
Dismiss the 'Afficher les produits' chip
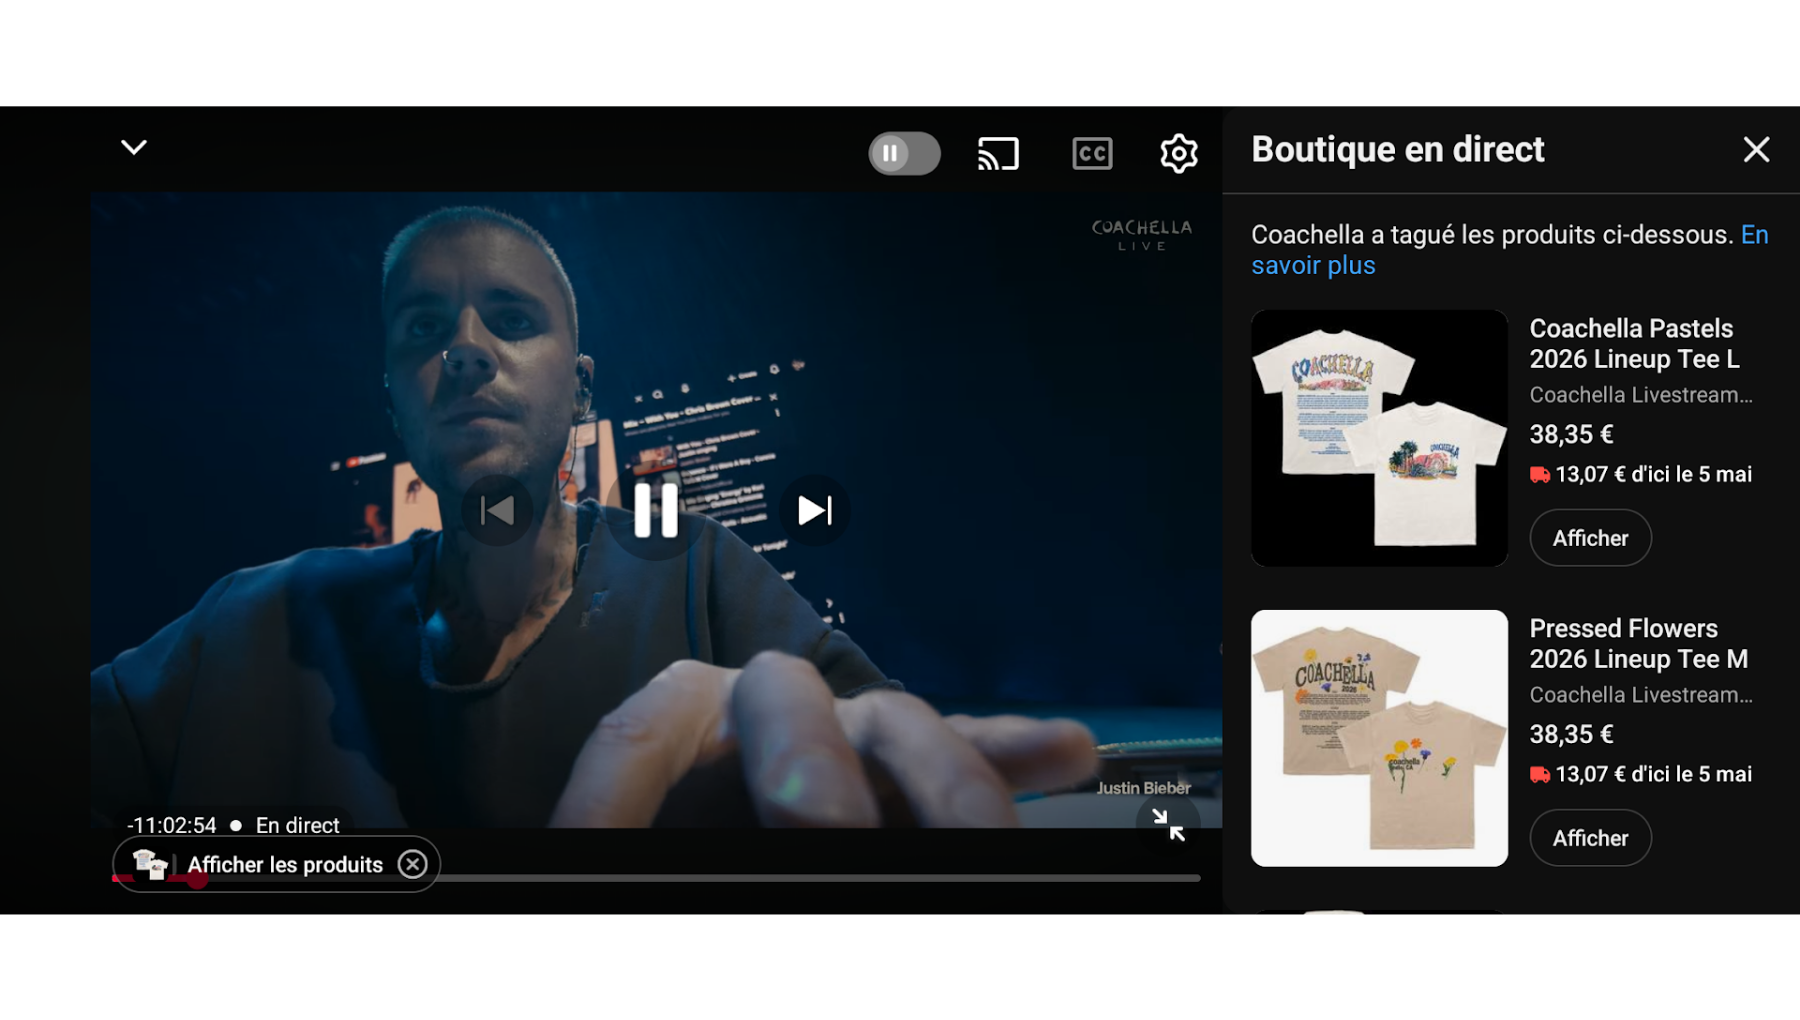(412, 864)
